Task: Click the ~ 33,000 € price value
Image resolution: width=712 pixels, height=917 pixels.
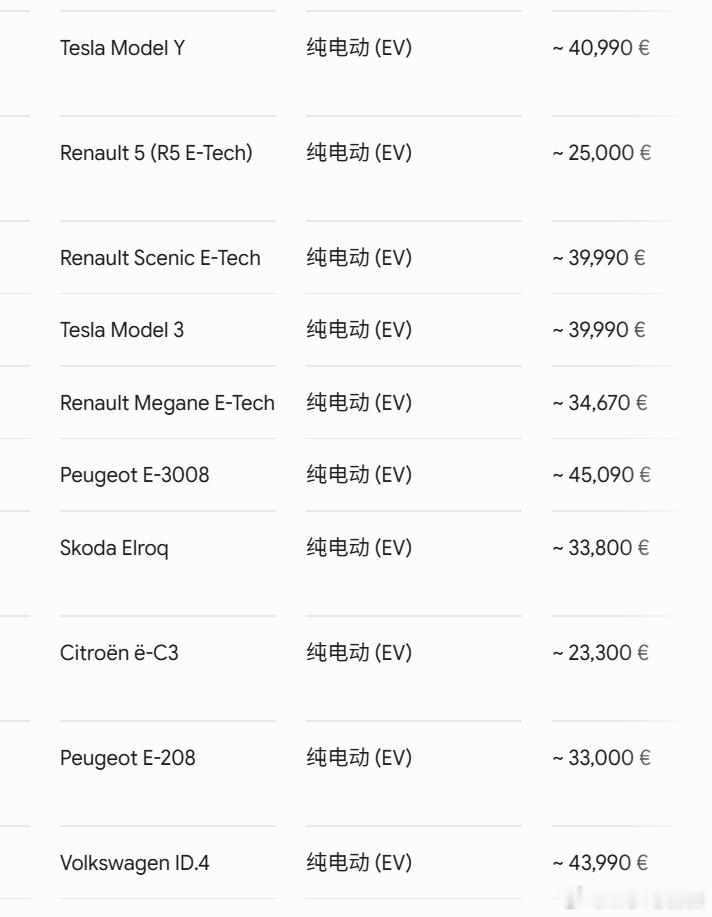Action: click(601, 758)
